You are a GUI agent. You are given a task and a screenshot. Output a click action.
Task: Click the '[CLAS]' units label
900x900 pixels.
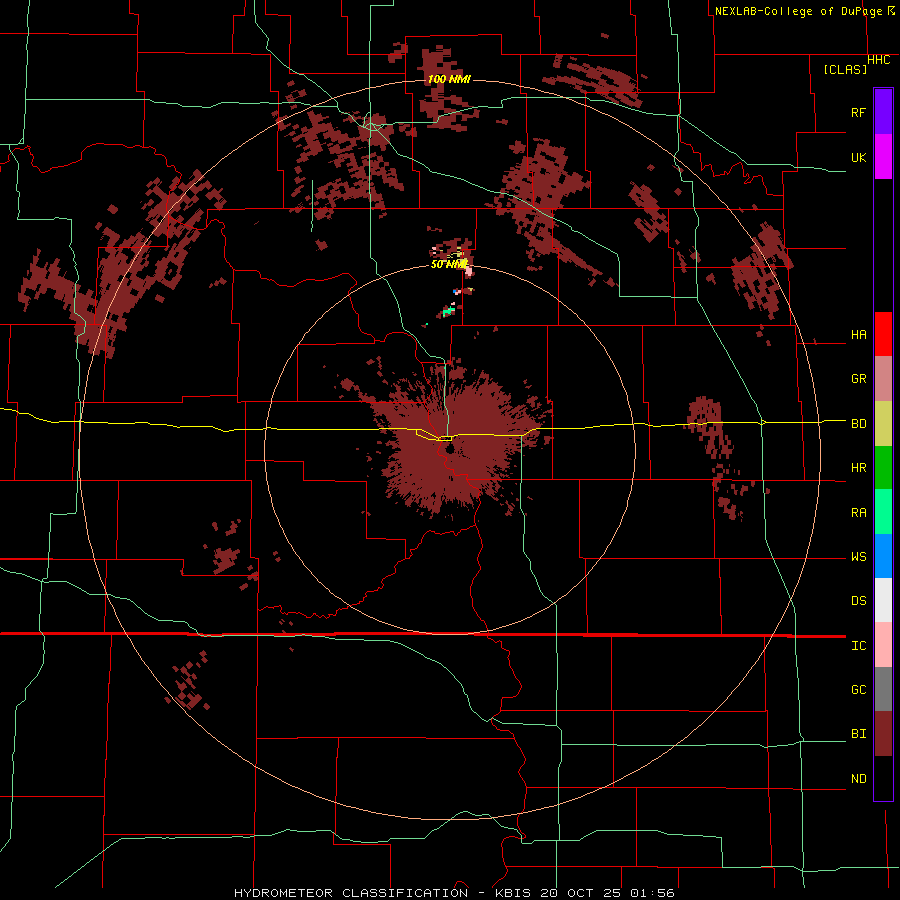pyautogui.click(x=845, y=69)
